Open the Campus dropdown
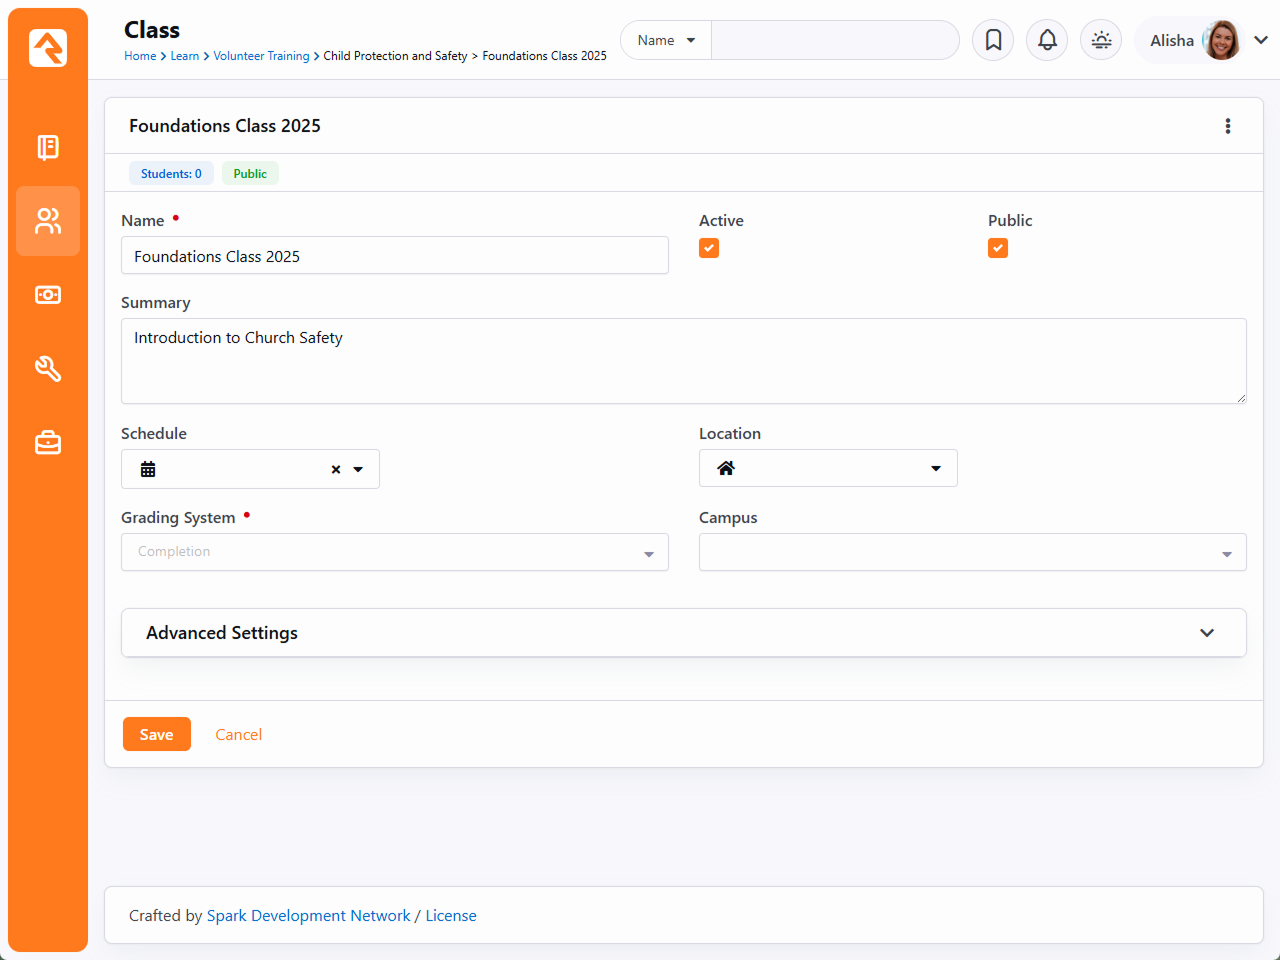 click(x=972, y=552)
